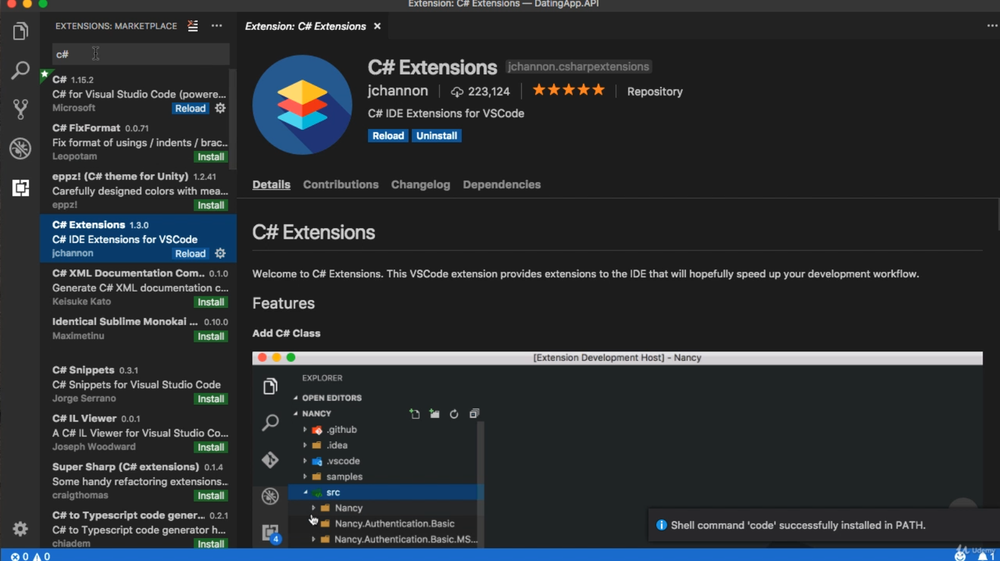Open the Search view in activity bar

tap(20, 70)
